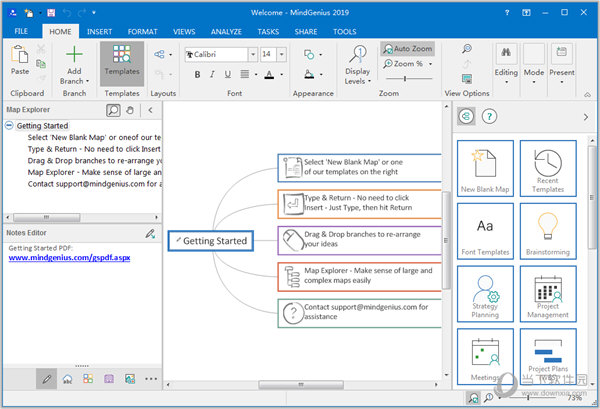600x409 pixels.
Task: Open Font Templates tile
Action: click(485, 231)
